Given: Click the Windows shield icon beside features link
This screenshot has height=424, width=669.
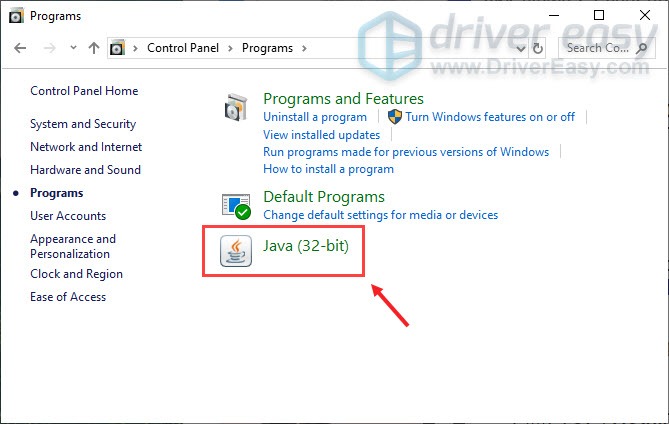Looking at the screenshot, I should pos(395,116).
